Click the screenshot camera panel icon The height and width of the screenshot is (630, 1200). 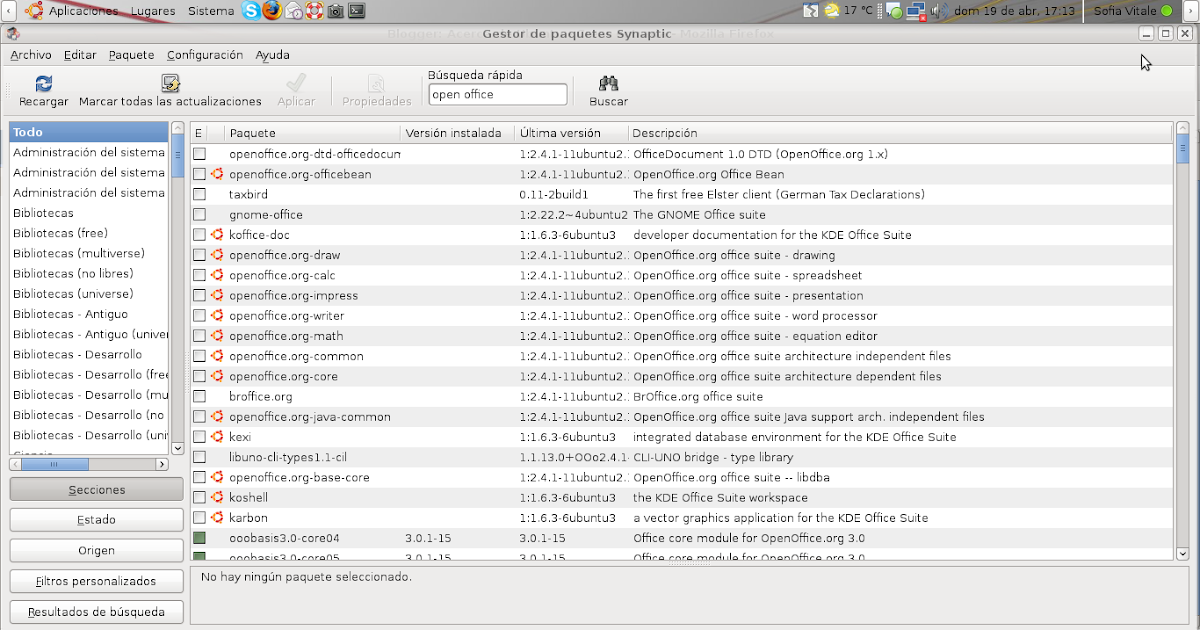click(335, 11)
